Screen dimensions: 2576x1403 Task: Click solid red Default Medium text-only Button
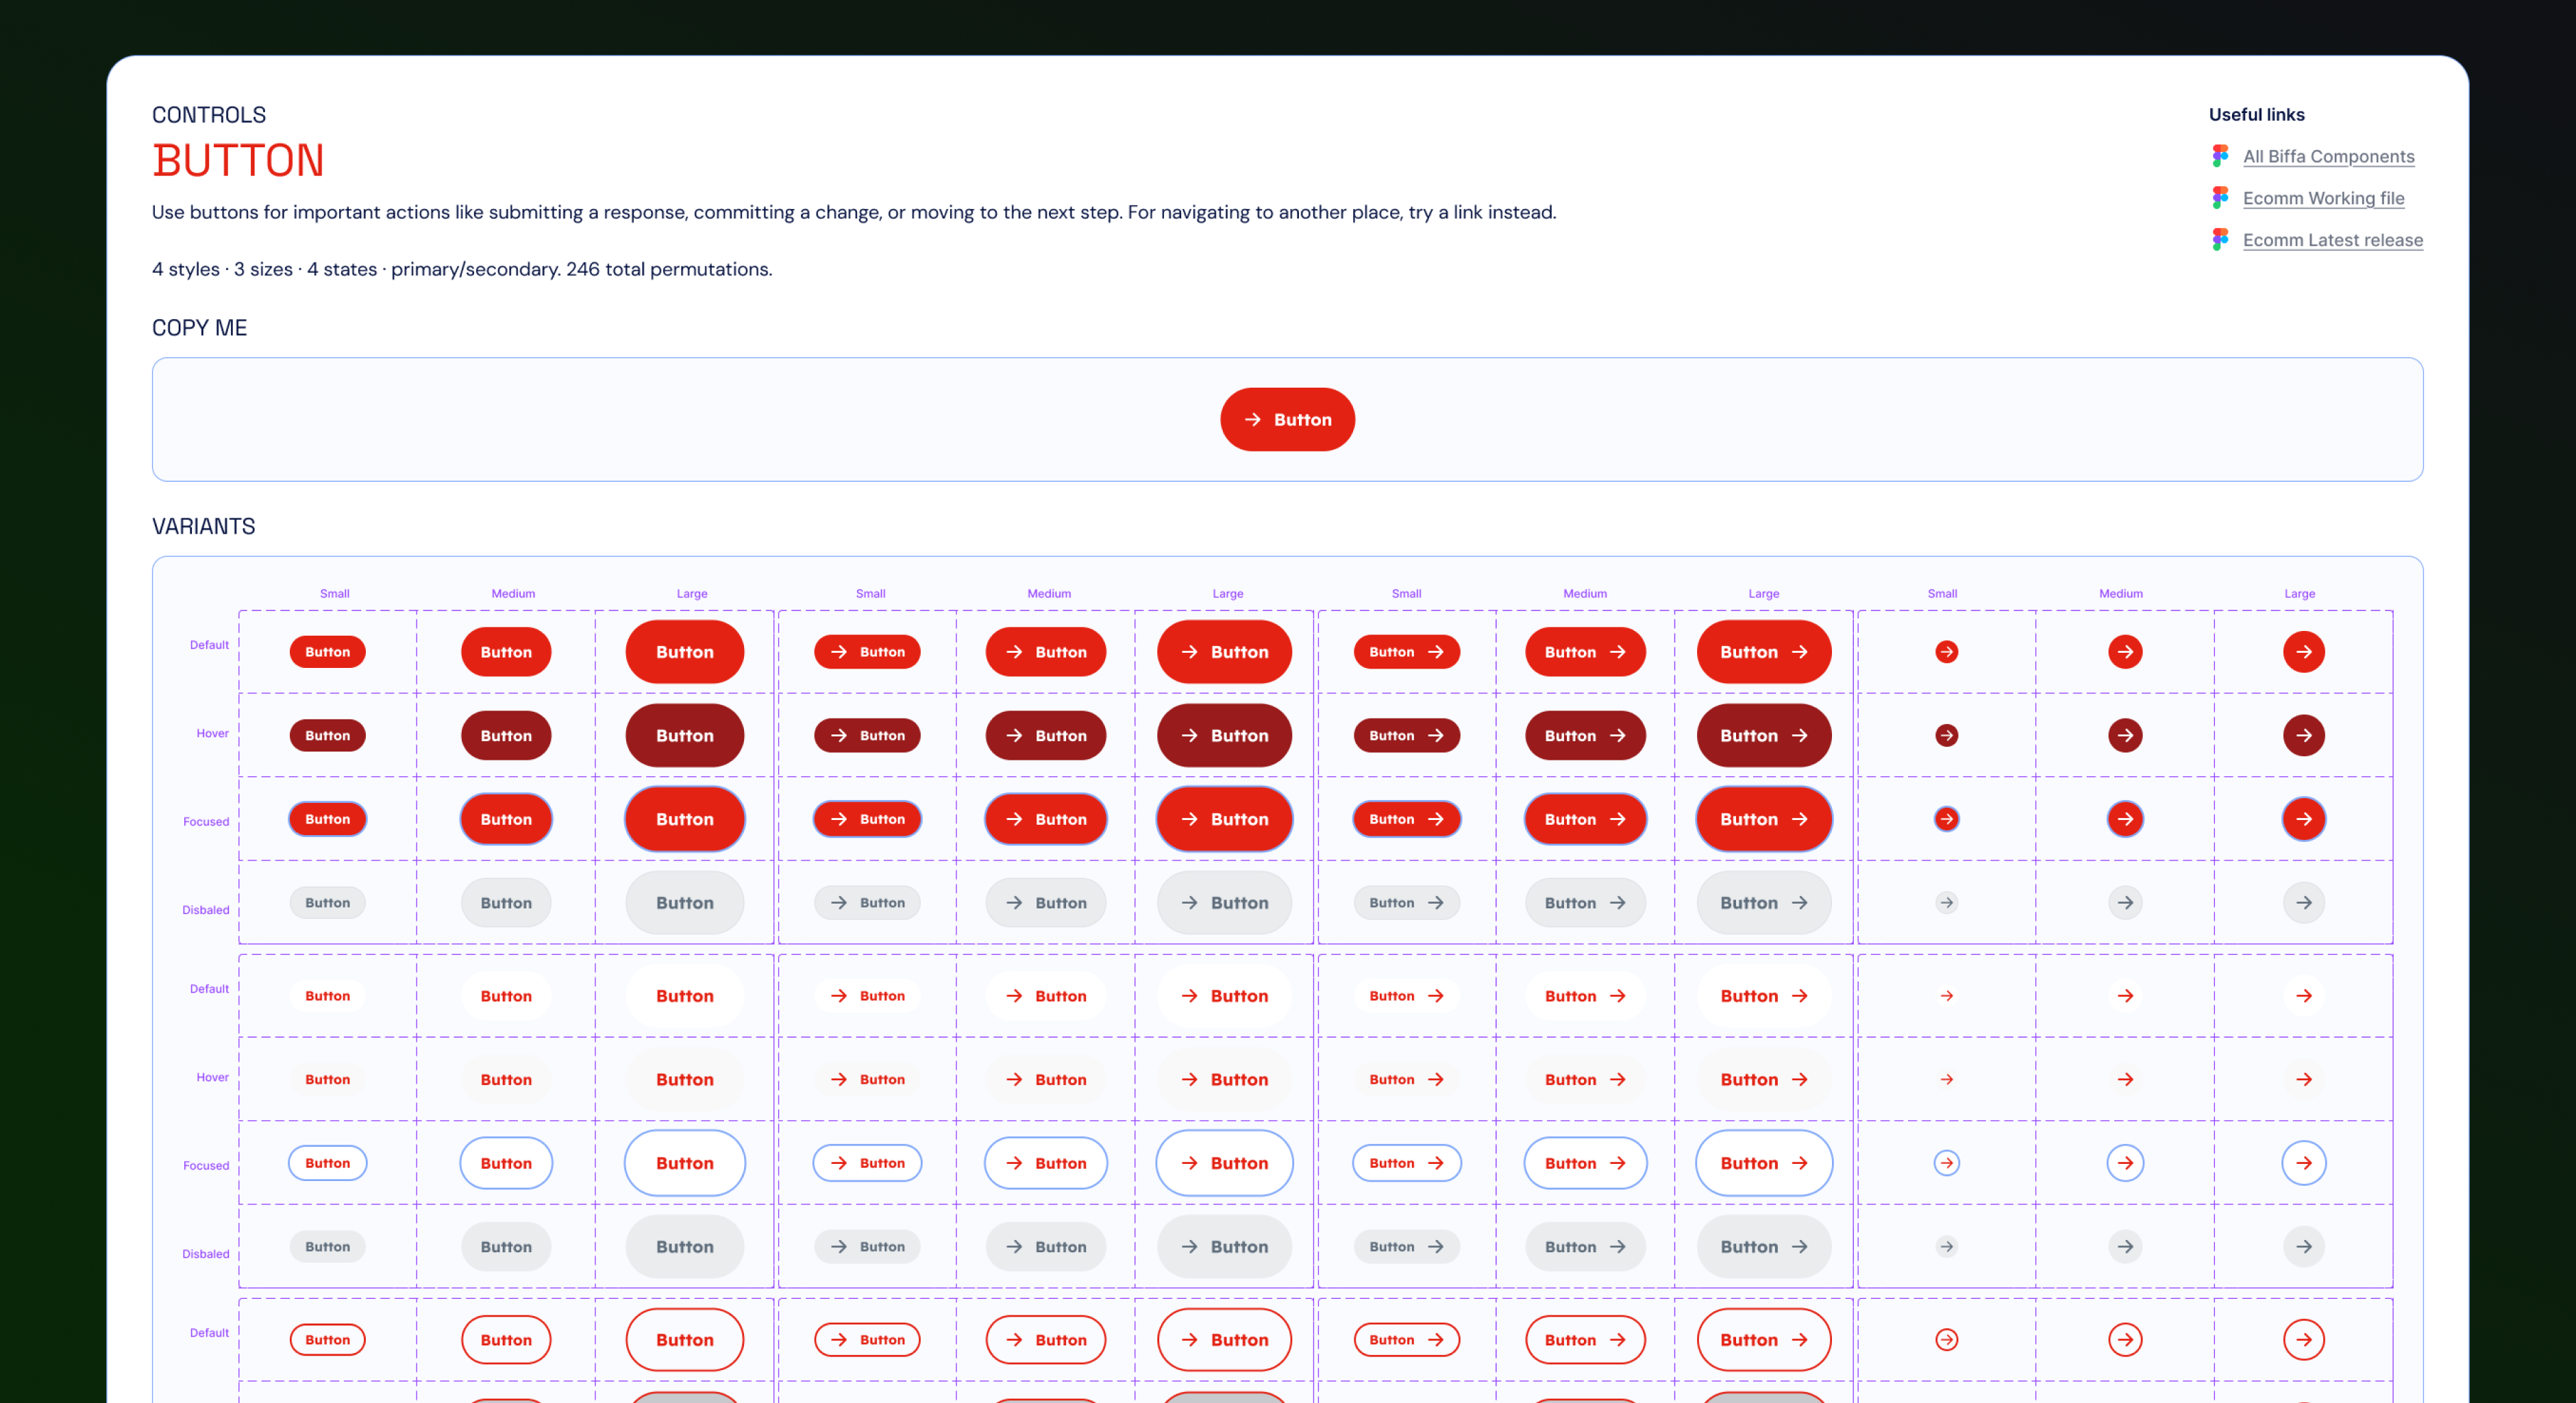pos(506,652)
